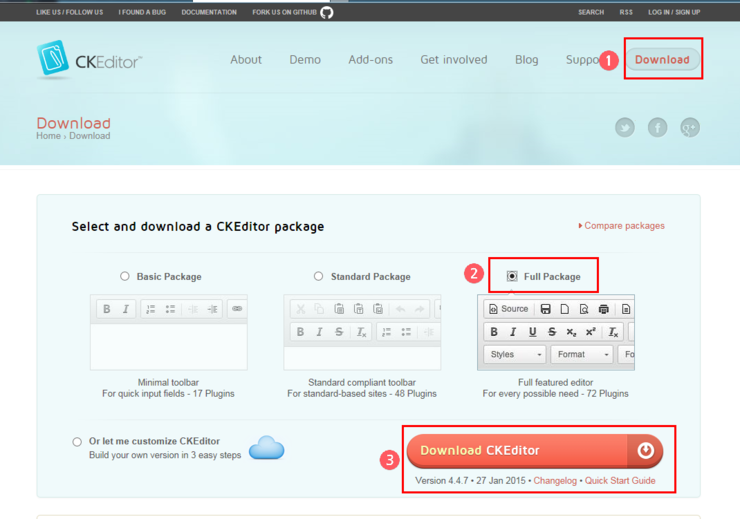Open the Google Plus social icon

tap(690, 127)
